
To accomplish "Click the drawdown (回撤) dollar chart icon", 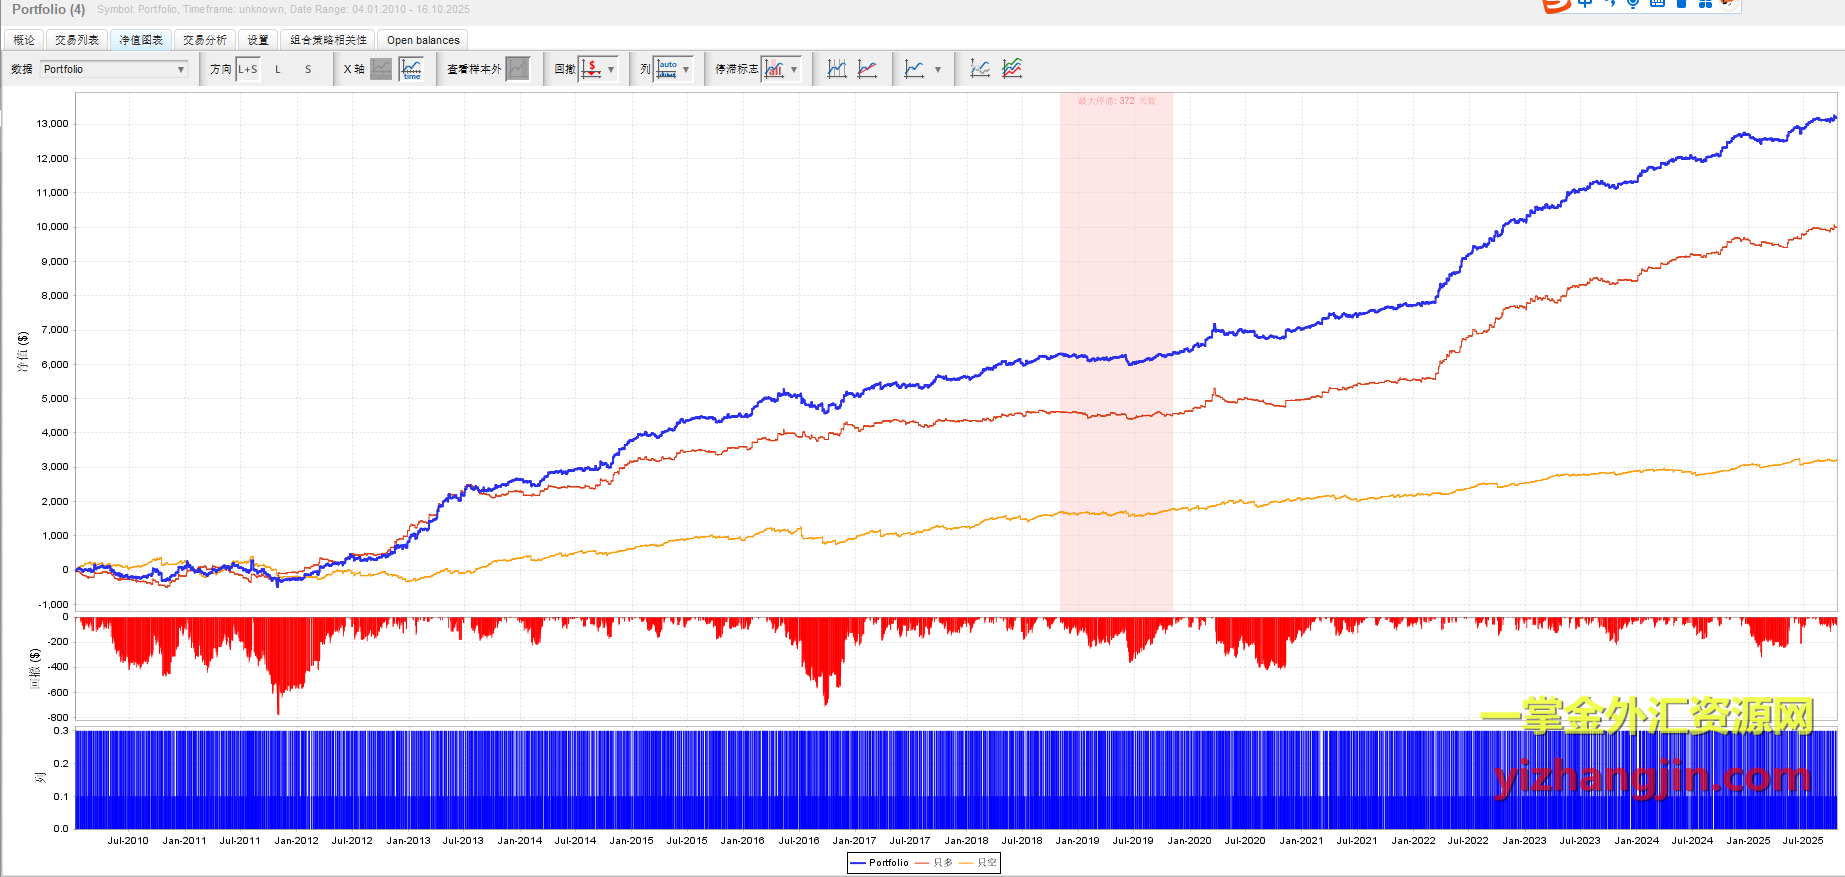I will click(591, 69).
